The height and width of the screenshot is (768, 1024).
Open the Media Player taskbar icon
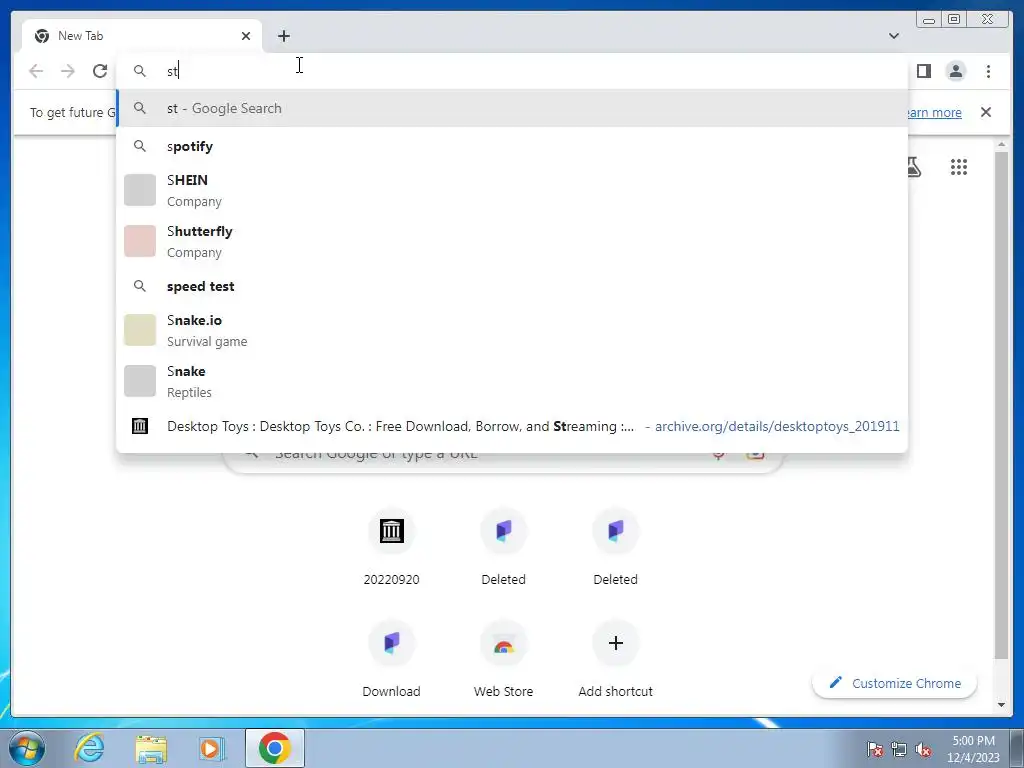pos(212,748)
